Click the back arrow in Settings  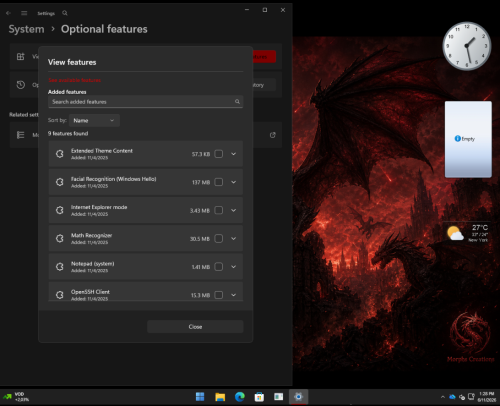tap(8, 13)
